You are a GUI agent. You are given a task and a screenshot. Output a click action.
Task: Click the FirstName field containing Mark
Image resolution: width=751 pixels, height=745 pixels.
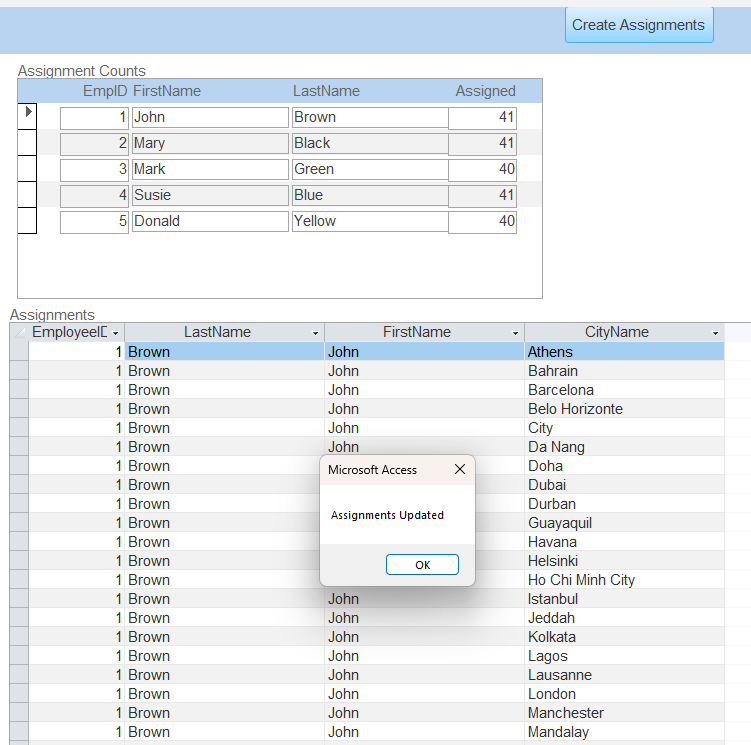click(210, 169)
